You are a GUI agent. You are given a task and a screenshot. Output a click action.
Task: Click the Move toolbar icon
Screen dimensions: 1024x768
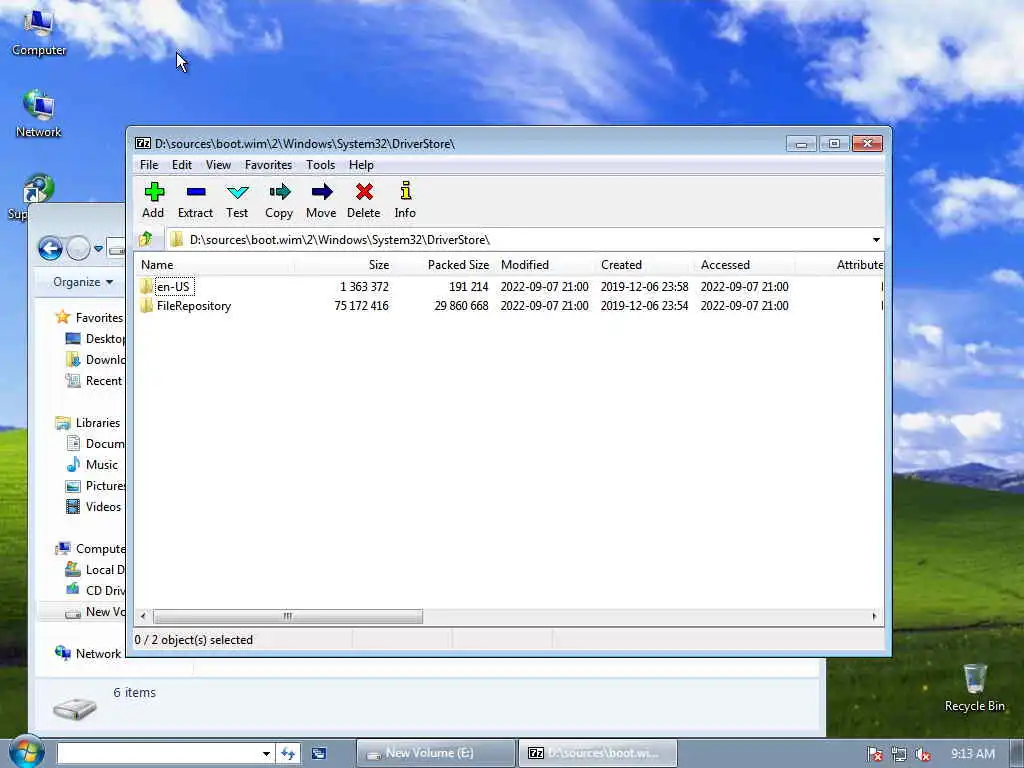click(321, 192)
